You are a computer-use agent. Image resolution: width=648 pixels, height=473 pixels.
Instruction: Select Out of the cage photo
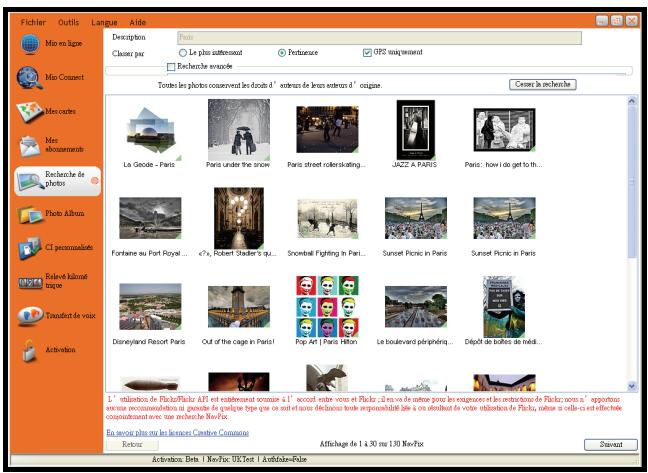(239, 307)
